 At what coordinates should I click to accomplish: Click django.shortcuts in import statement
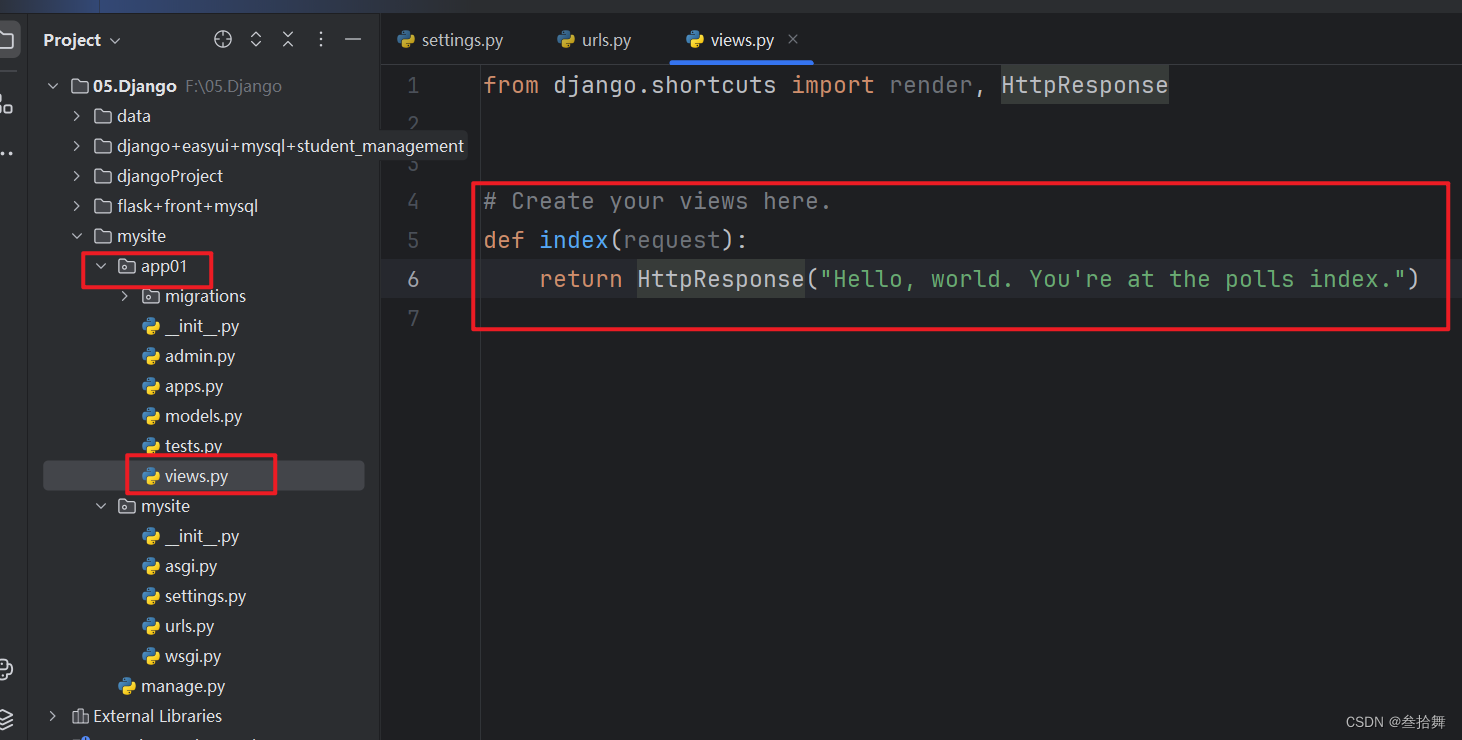[x=665, y=86]
